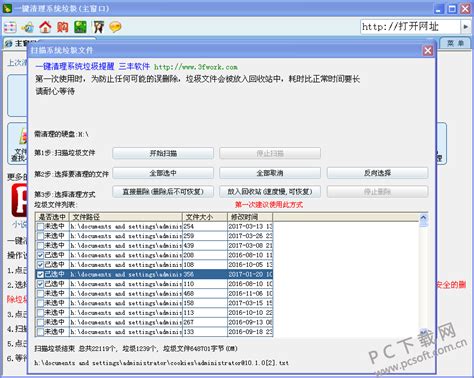
Task: Check the box for the 113-byte file row
Action: pos(40,313)
